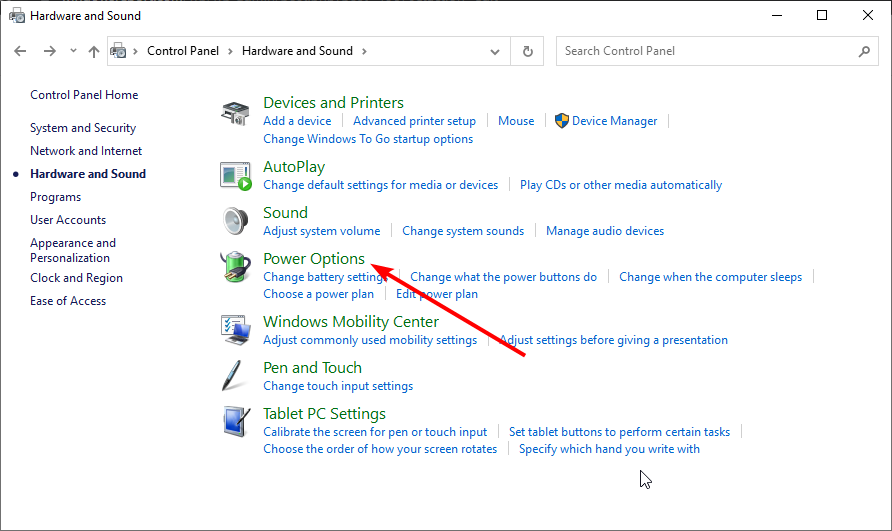Open Device Manager link
Viewport: 892px width, 531px height.
click(x=614, y=121)
